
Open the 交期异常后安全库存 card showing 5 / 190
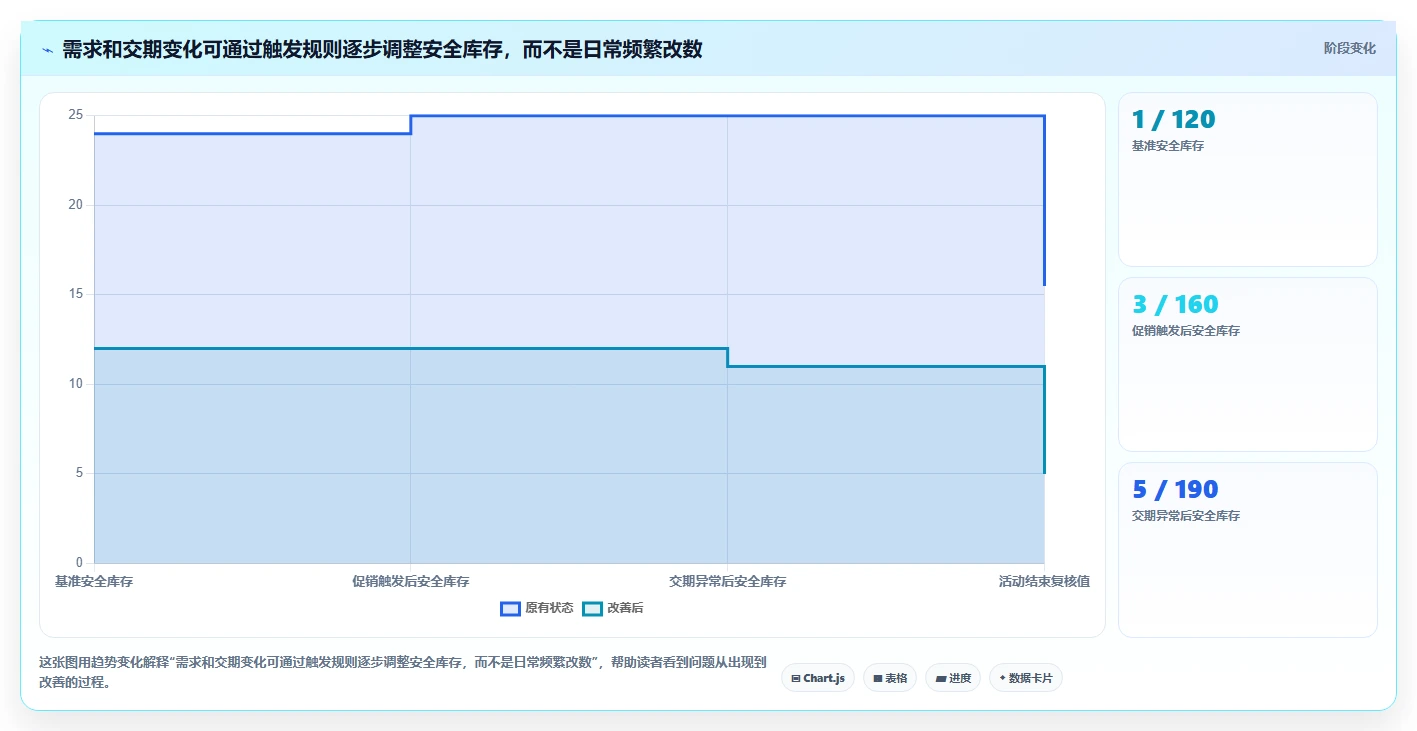click(1248, 550)
